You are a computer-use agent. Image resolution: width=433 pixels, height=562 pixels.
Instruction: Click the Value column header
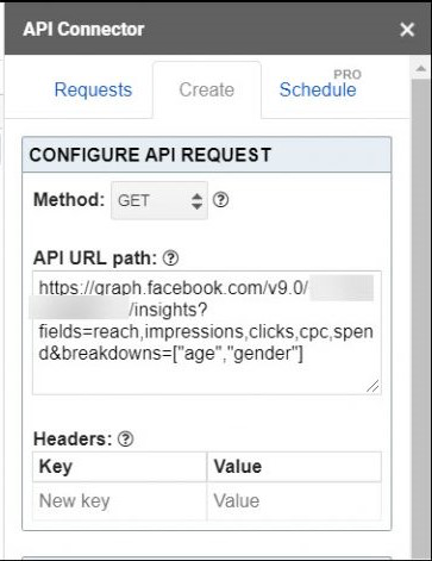[238, 466]
